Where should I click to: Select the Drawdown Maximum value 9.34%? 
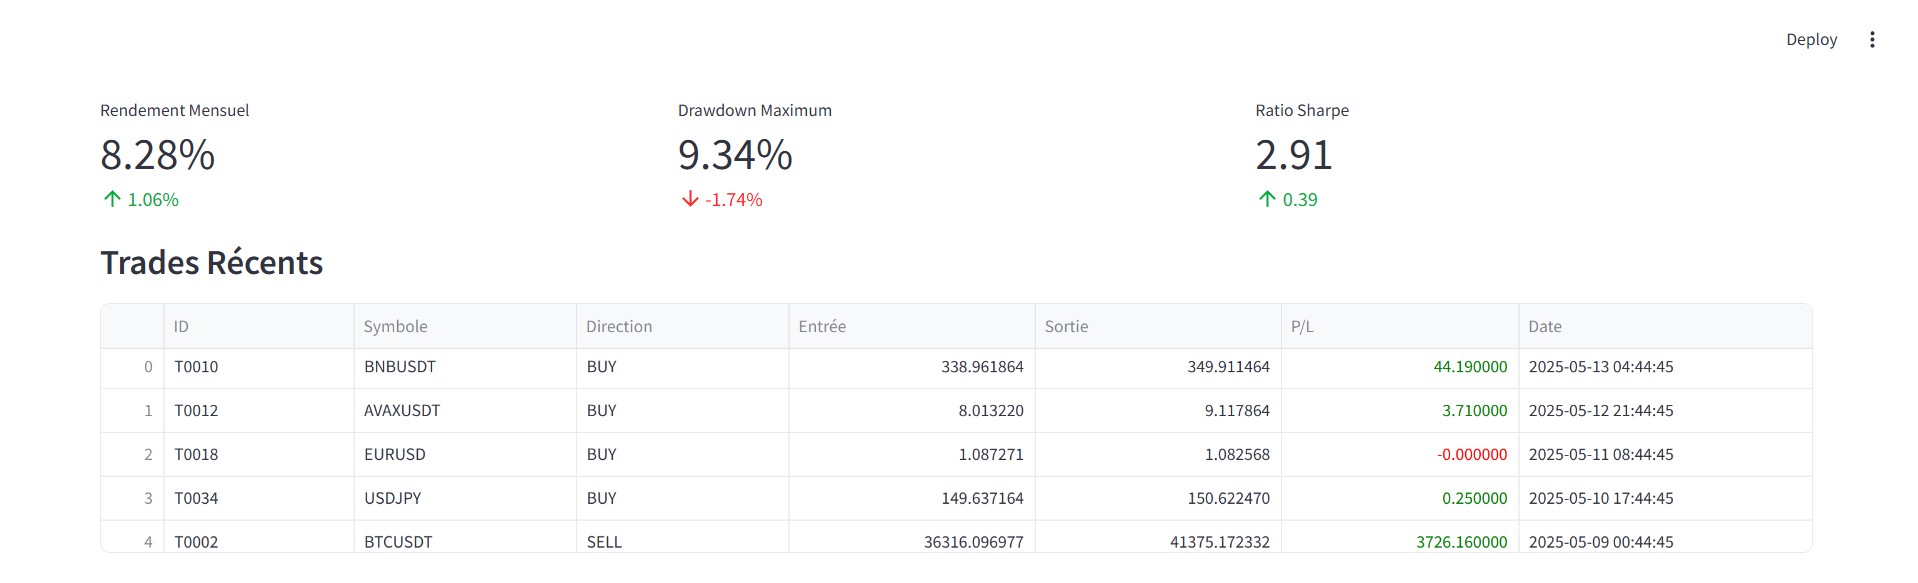click(735, 155)
